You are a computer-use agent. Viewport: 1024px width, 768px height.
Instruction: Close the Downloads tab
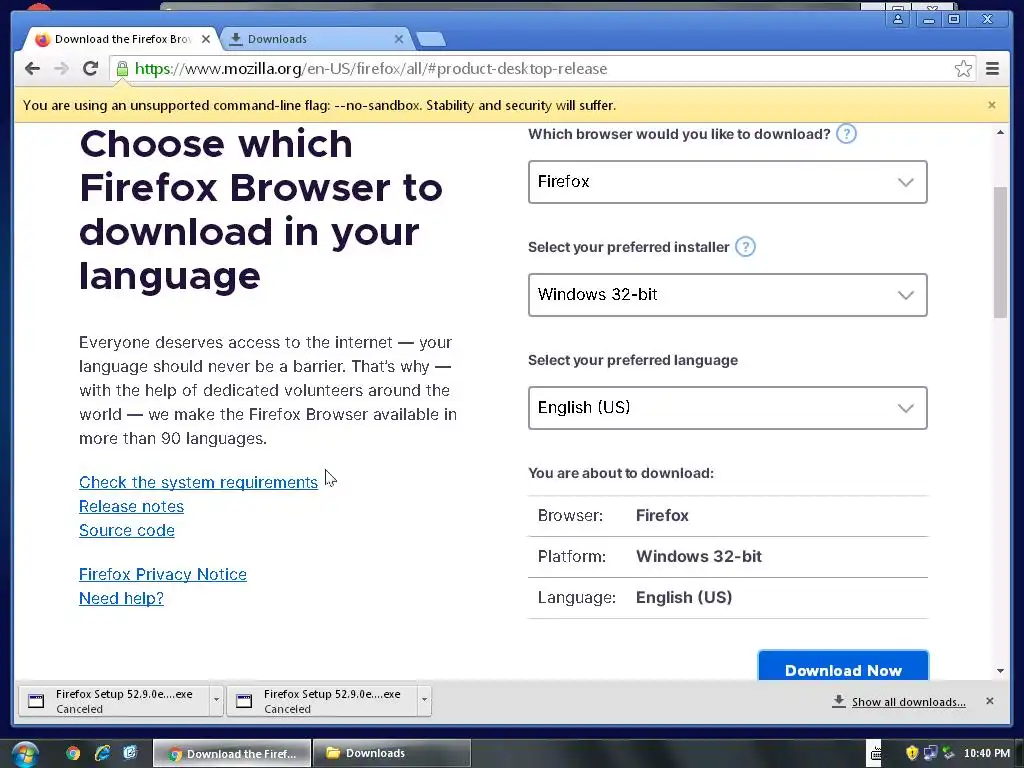tap(399, 39)
